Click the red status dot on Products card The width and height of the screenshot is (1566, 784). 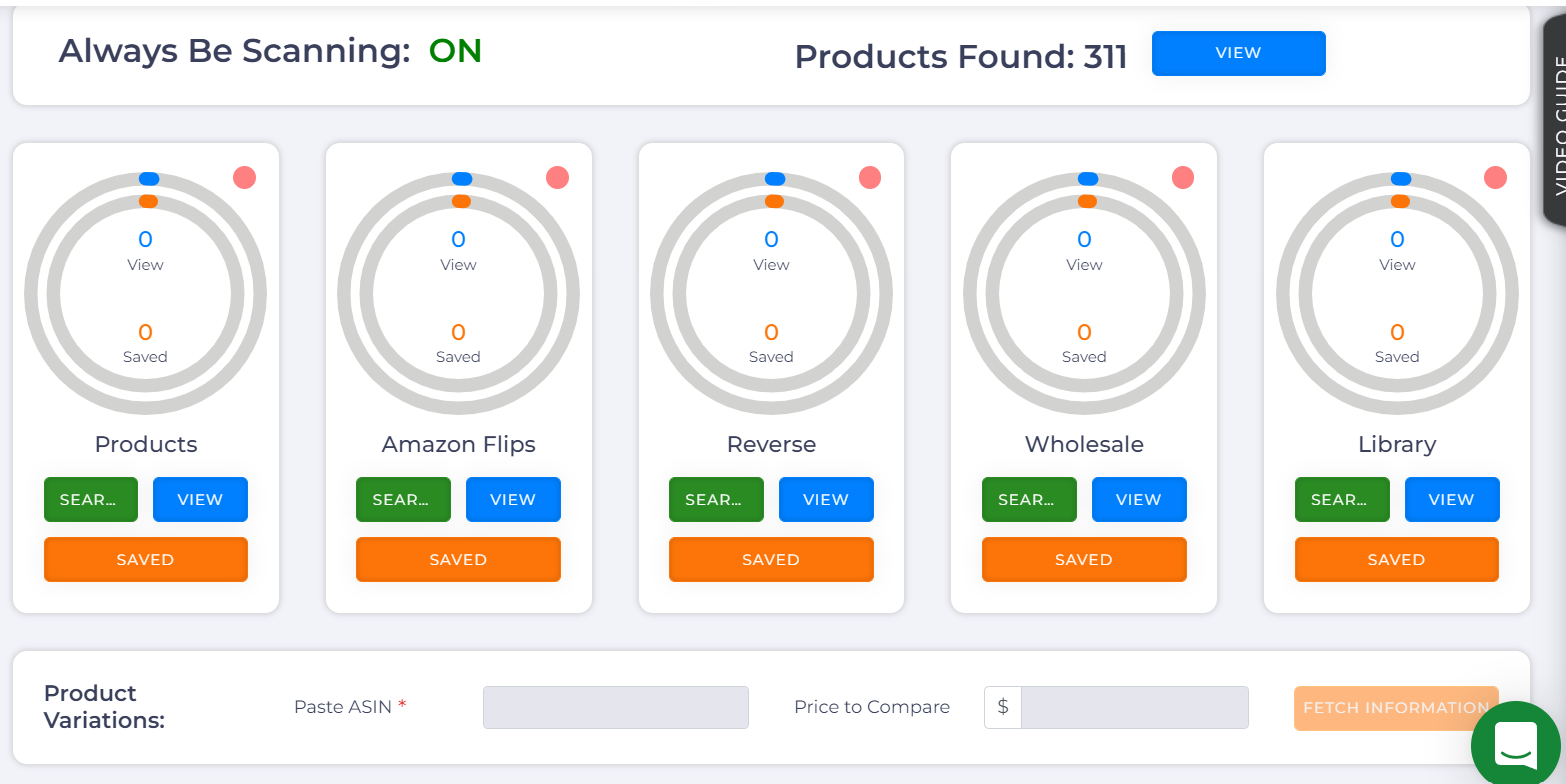[x=245, y=178]
